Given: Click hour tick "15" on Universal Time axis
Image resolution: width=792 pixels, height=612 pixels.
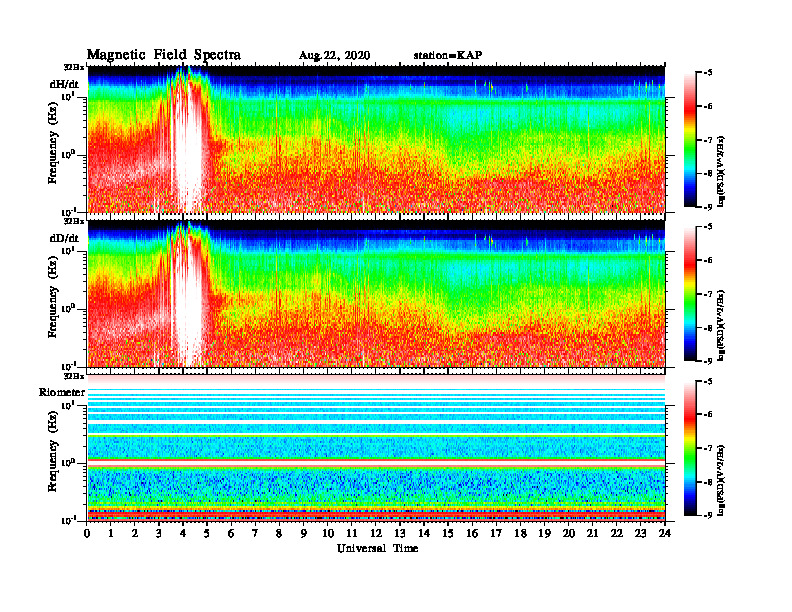Looking at the screenshot, I should [448, 534].
